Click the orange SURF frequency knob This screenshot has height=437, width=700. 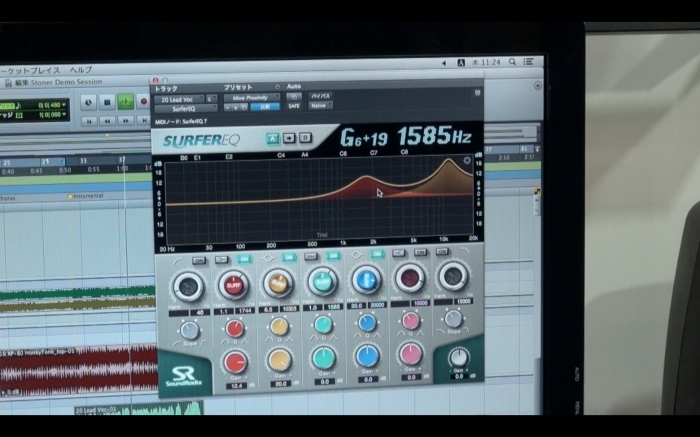point(278,283)
